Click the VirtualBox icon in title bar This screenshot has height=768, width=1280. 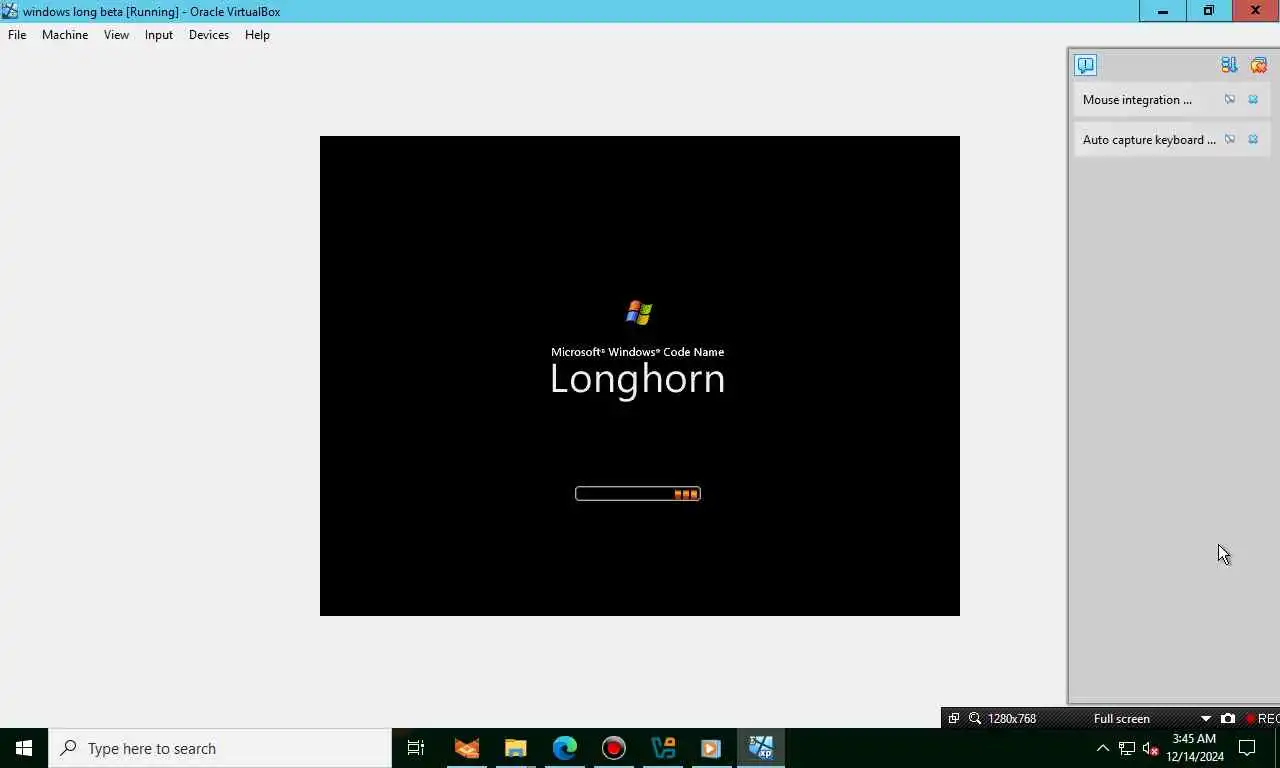tap(10, 11)
